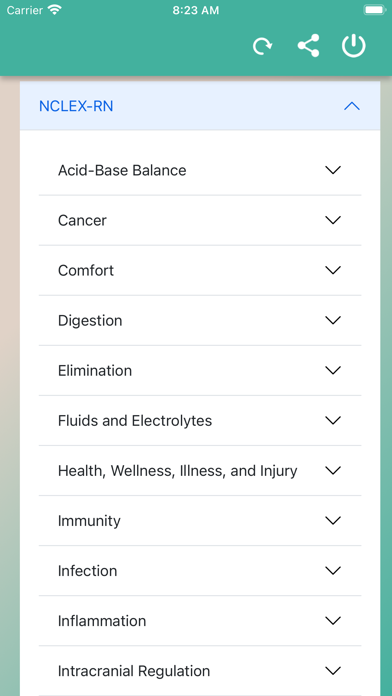Open Health, Wellness, Illness, and Injury topic
The image size is (392, 696).
(200, 471)
